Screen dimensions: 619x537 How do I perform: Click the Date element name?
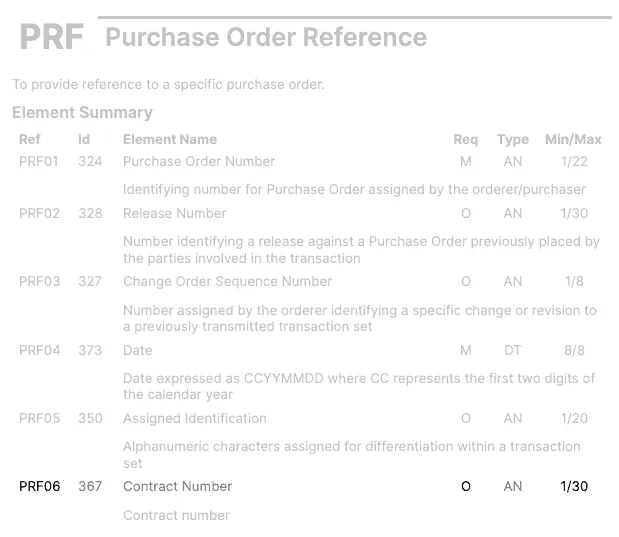click(x=137, y=350)
